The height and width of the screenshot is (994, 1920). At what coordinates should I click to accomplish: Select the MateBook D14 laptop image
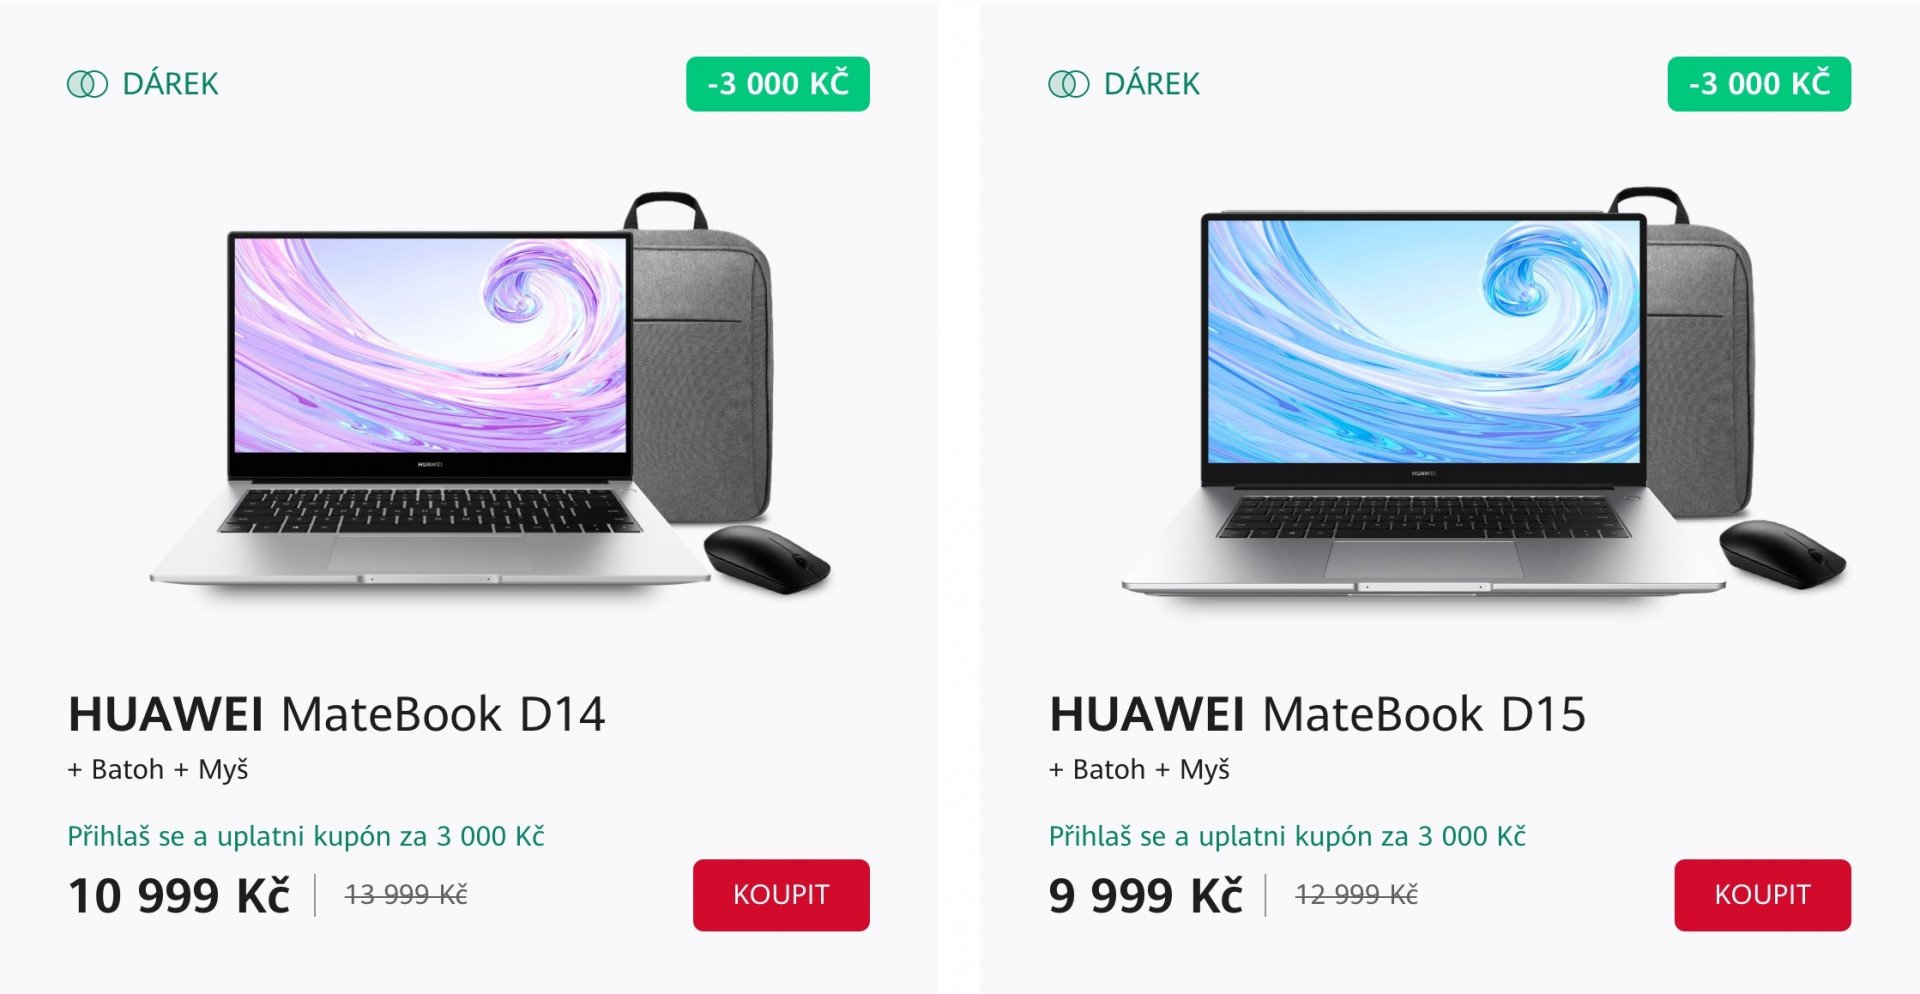(x=430, y=408)
